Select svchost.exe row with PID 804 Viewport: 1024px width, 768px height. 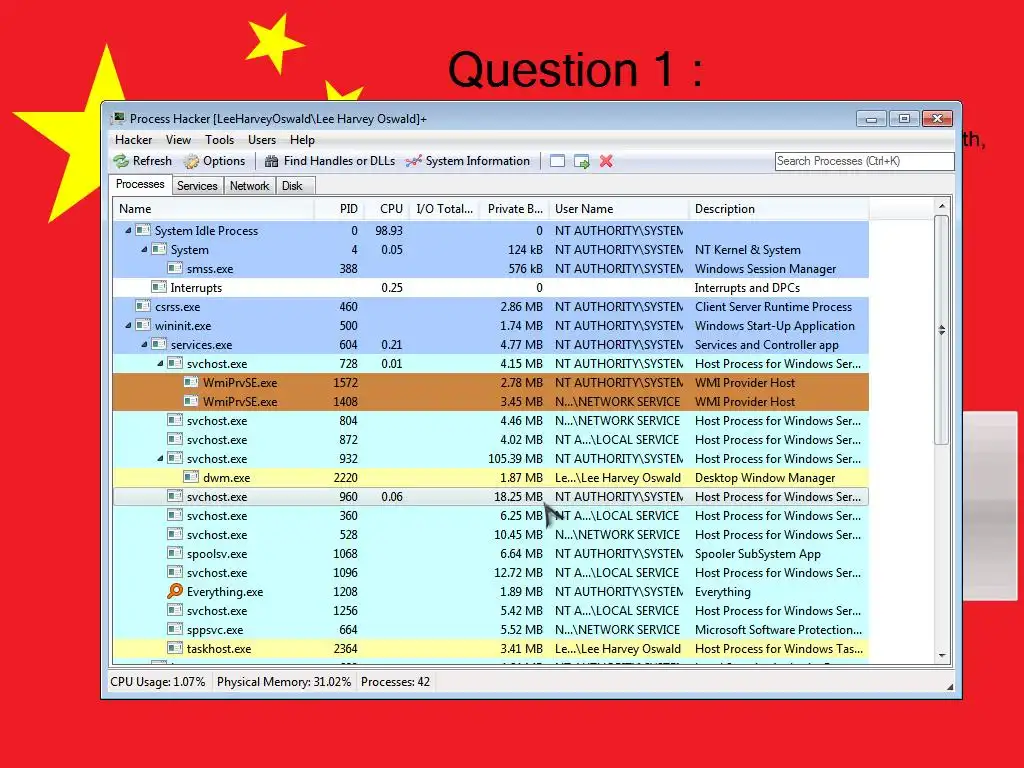pos(491,421)
